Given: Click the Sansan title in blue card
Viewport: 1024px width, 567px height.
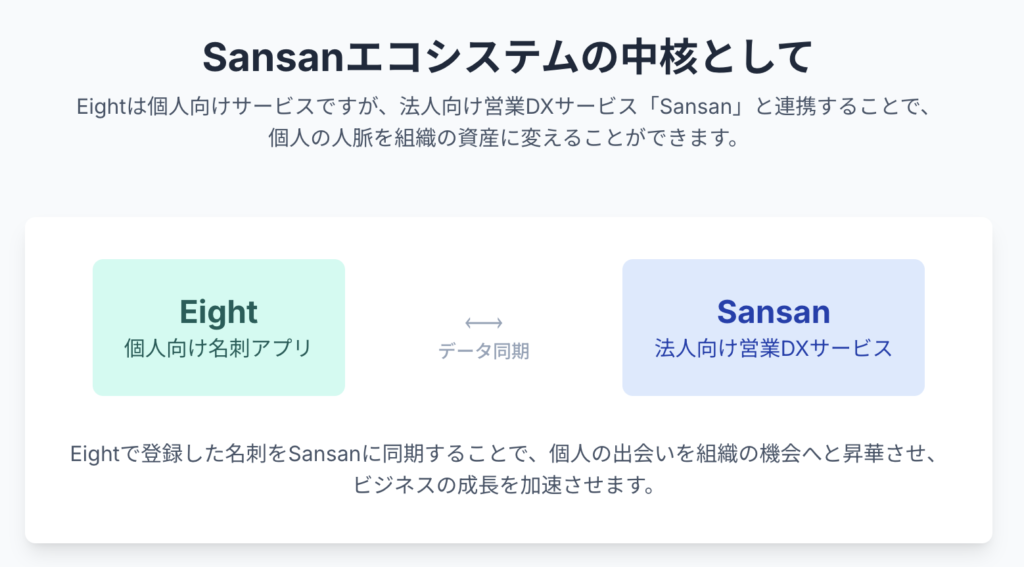Looking at the screenshot, I should point(773,312).
